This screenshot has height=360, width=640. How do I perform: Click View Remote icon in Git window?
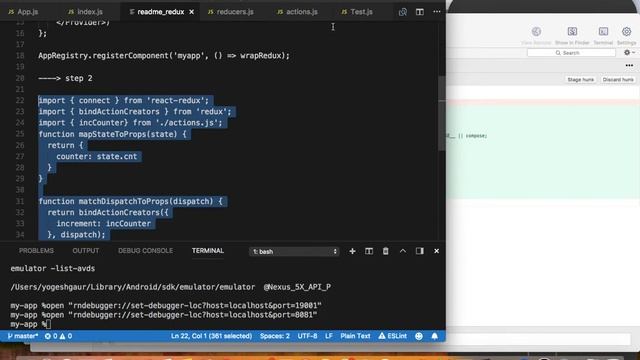(536, 35)
